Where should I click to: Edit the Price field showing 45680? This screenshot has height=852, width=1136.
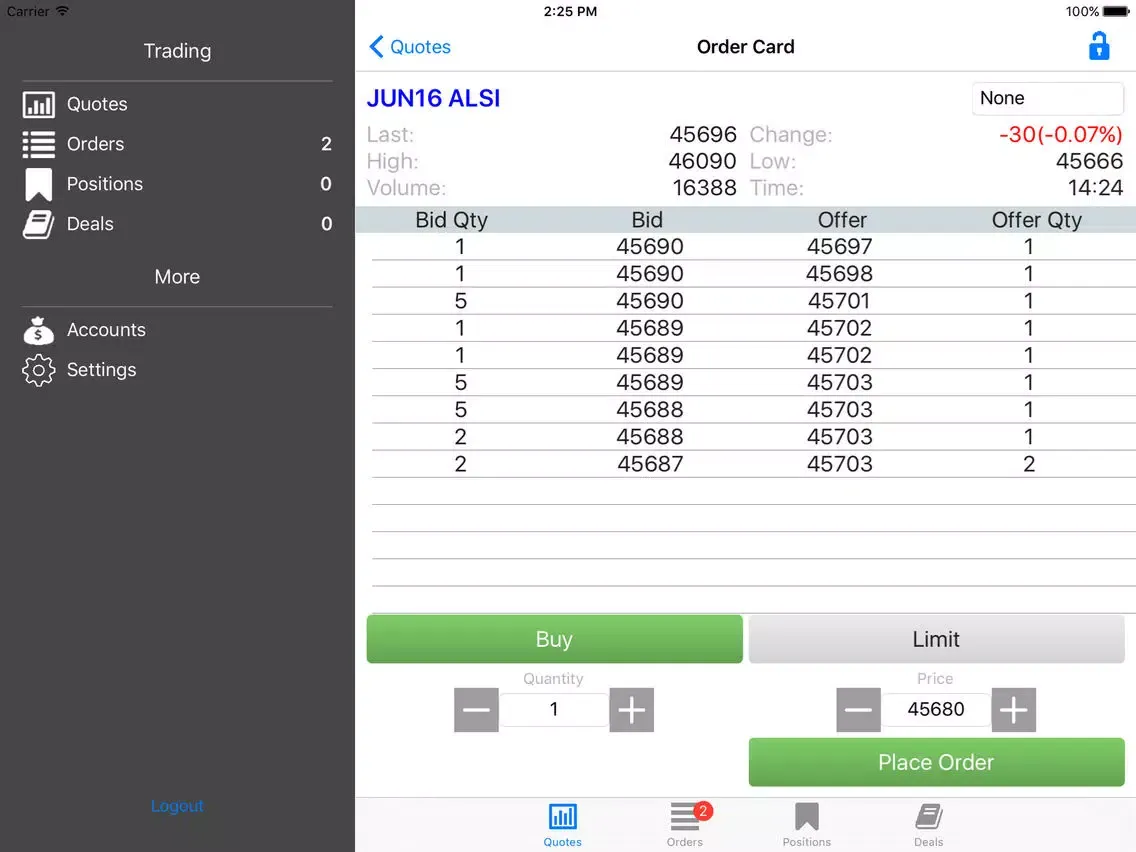tap(935, 709)
